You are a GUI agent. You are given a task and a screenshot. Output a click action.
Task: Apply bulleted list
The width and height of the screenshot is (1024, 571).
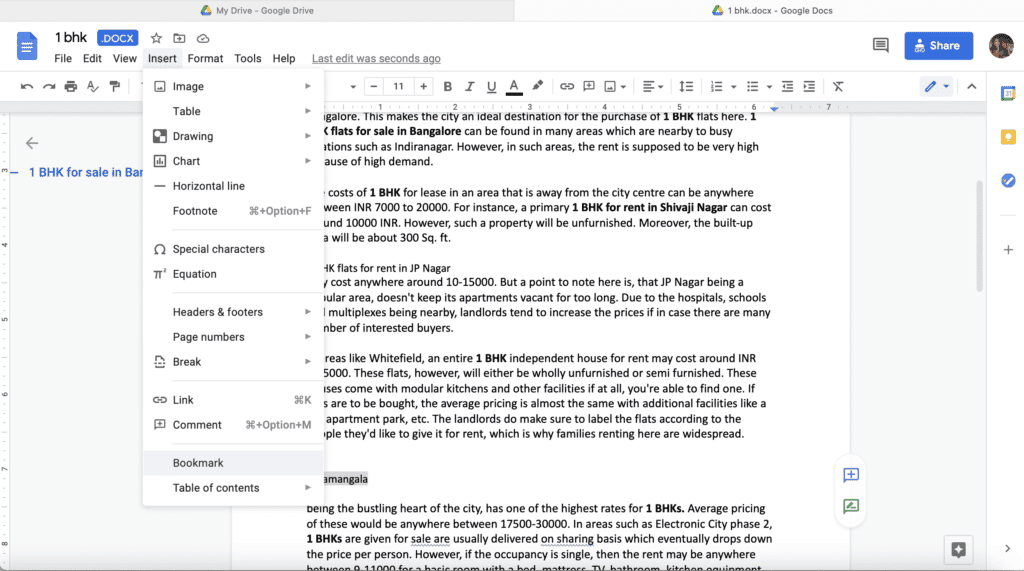752,87
